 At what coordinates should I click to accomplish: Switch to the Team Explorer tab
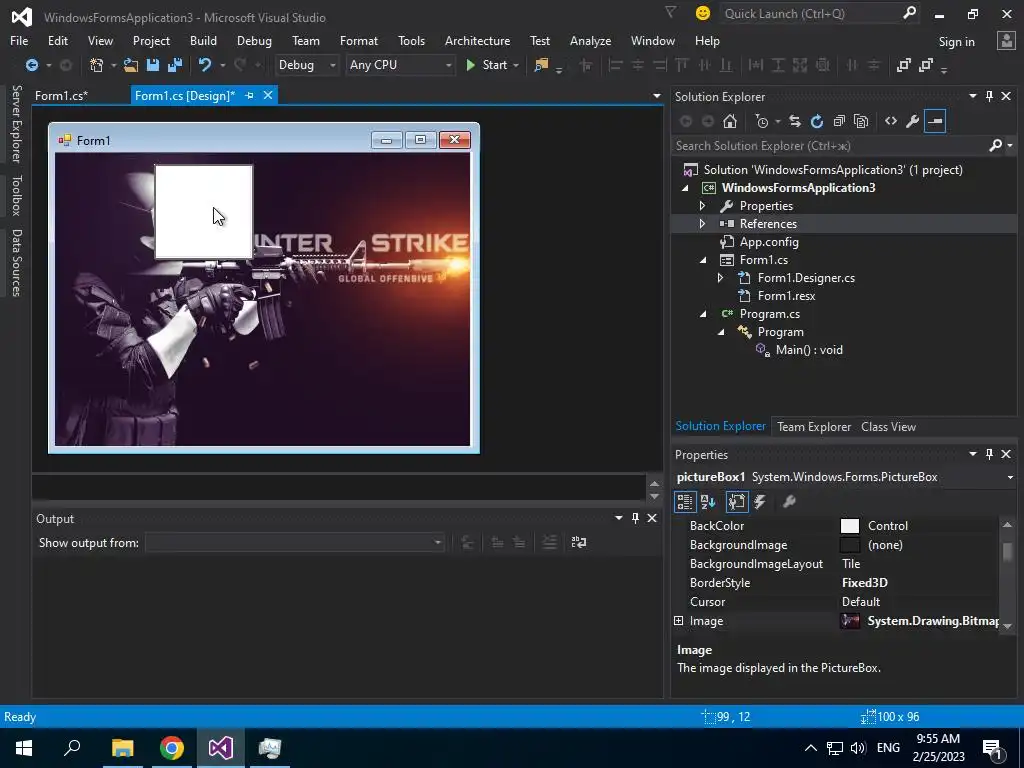(x=814, y=426)
